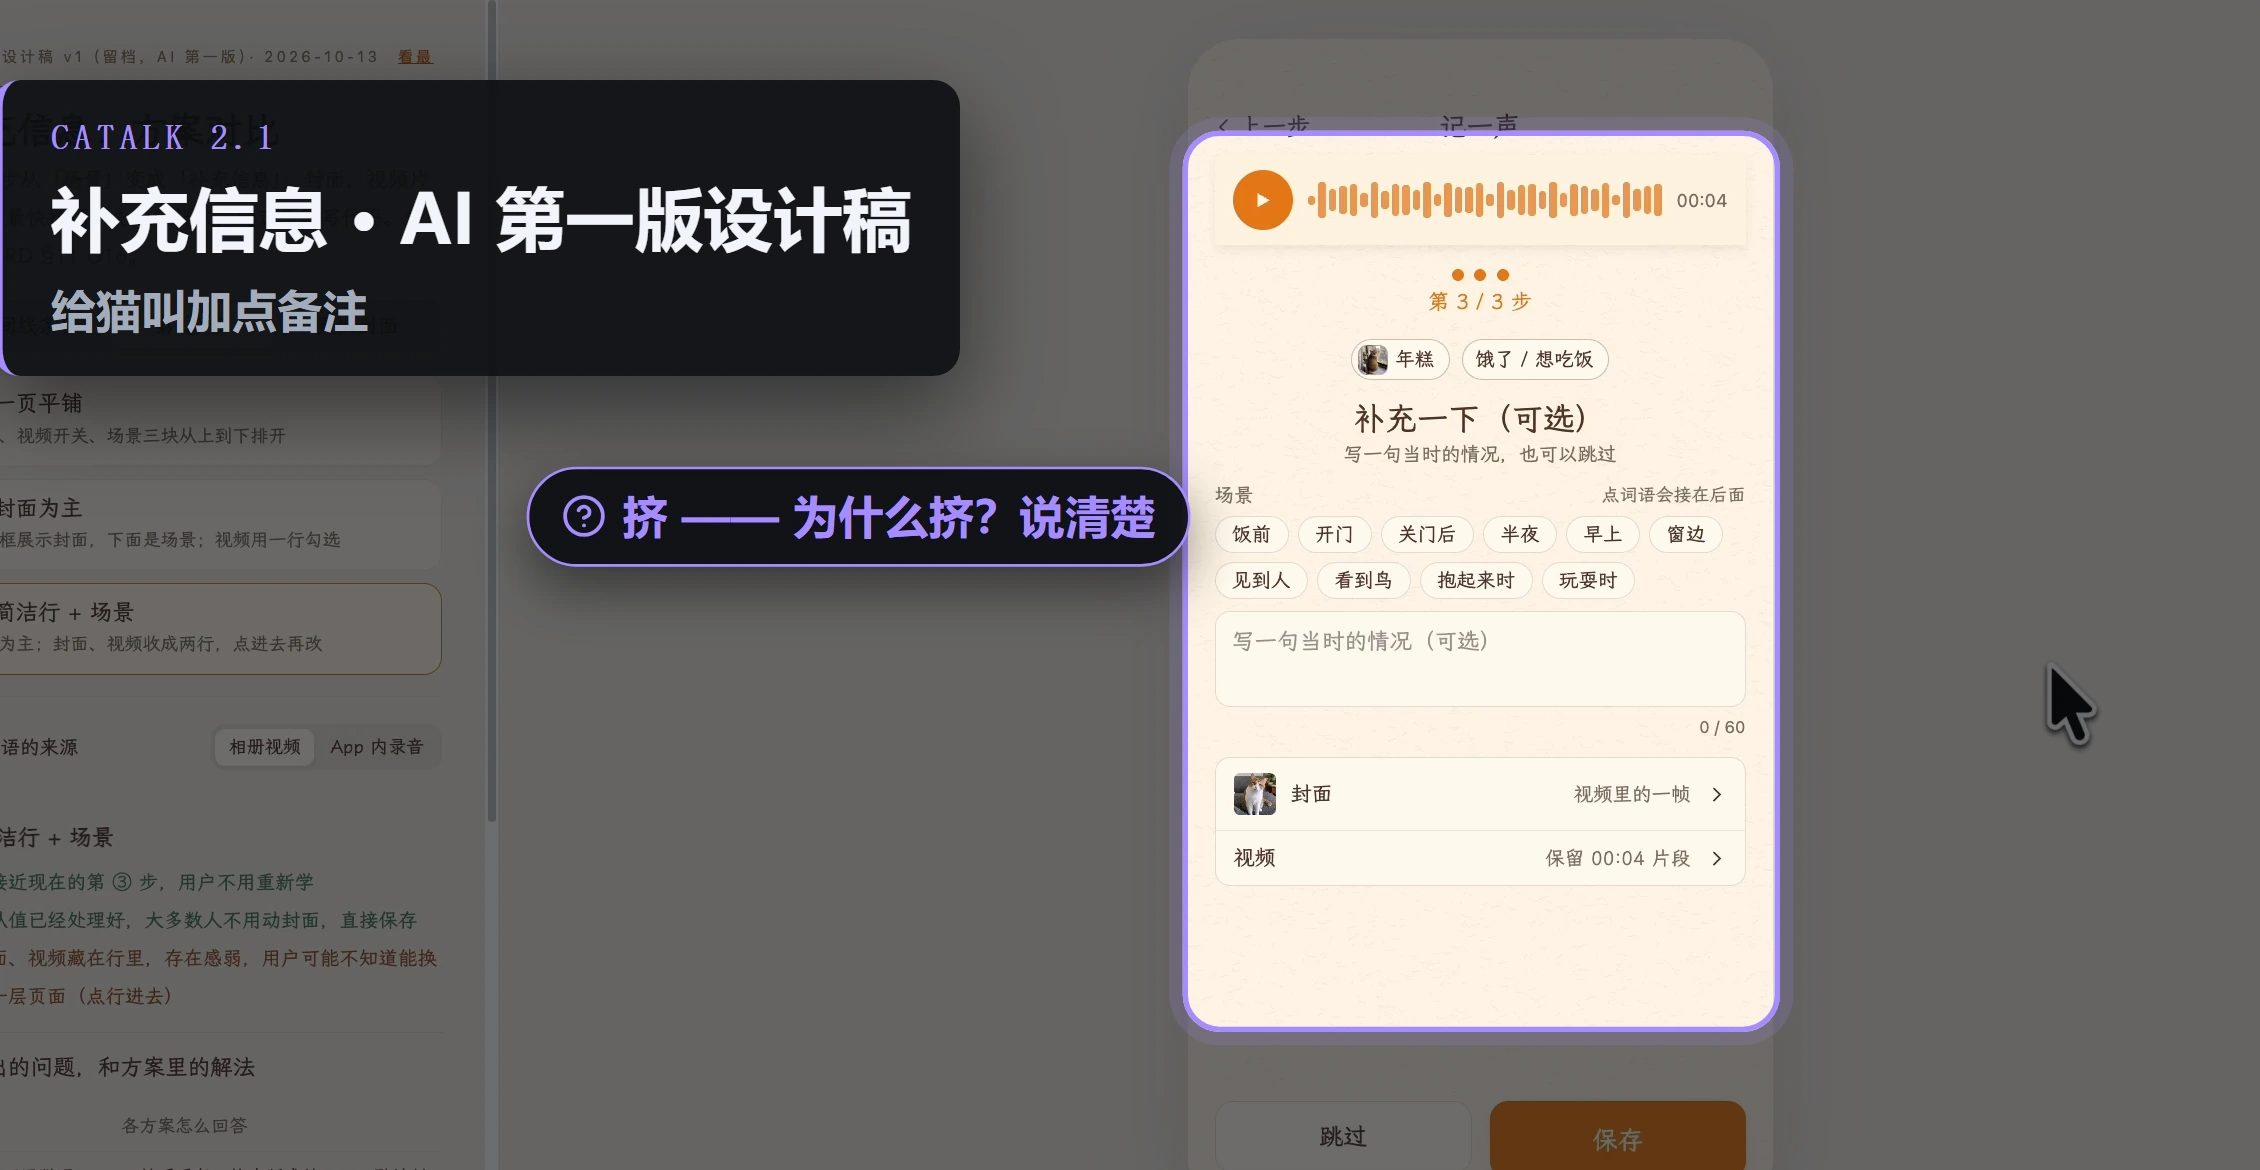Click the left panel vertical scrollbar
This screenshot has width=2260, height=1170.
click(491, 410)
